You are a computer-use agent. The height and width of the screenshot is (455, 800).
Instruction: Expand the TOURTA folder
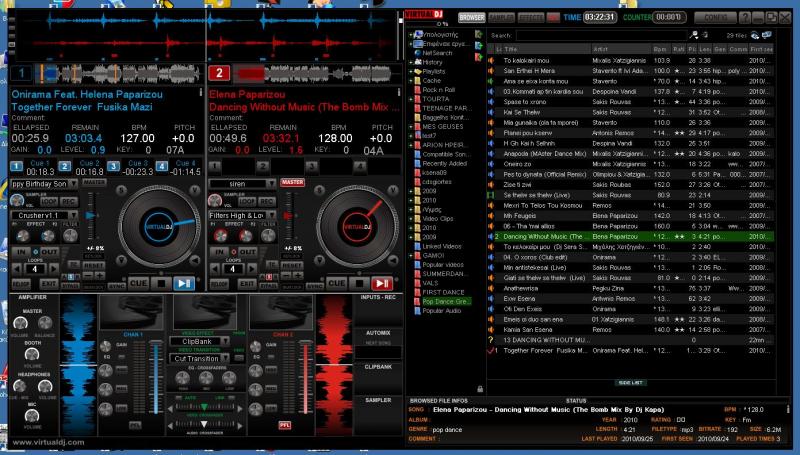pos(411,99)
